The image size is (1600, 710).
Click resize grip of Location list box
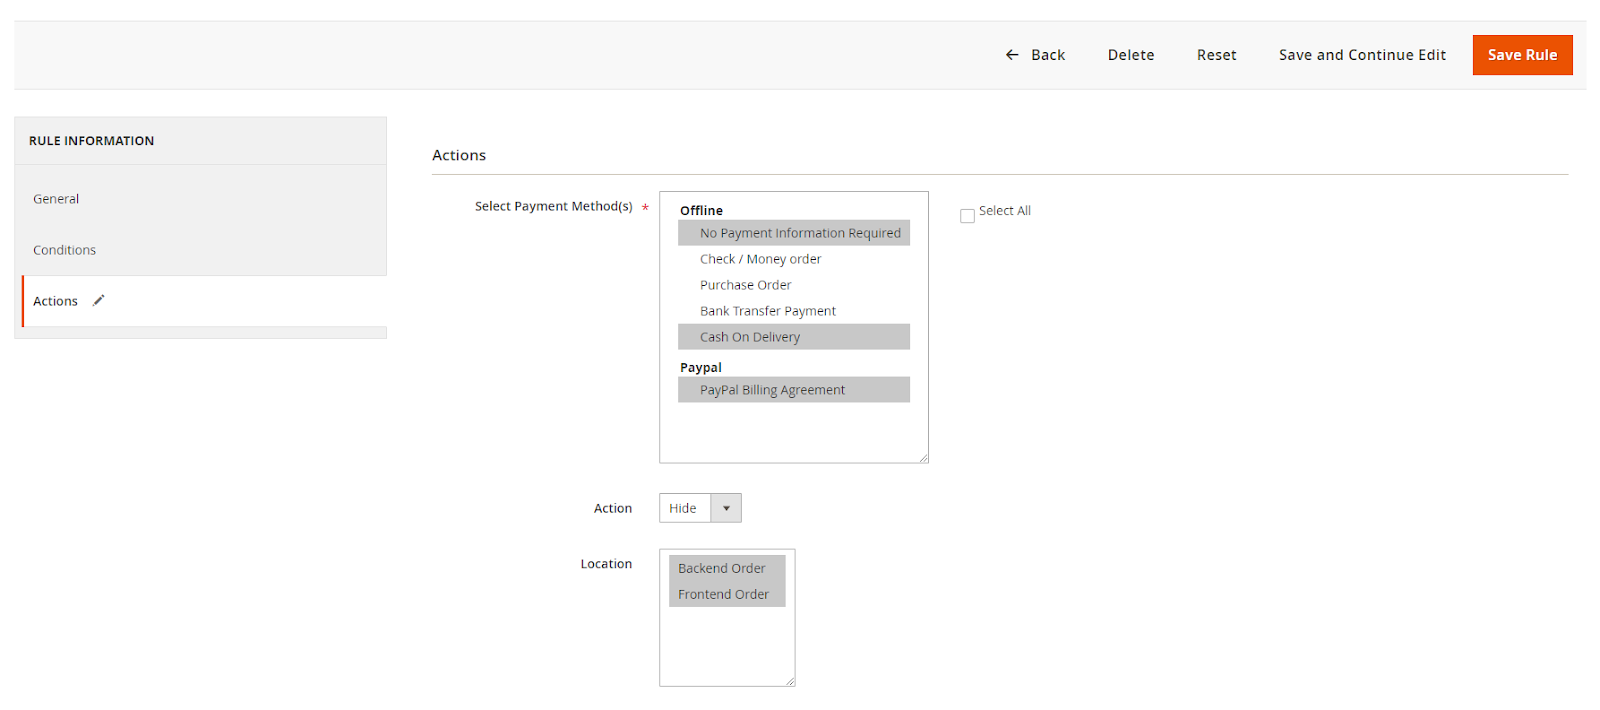coord(790,681)
